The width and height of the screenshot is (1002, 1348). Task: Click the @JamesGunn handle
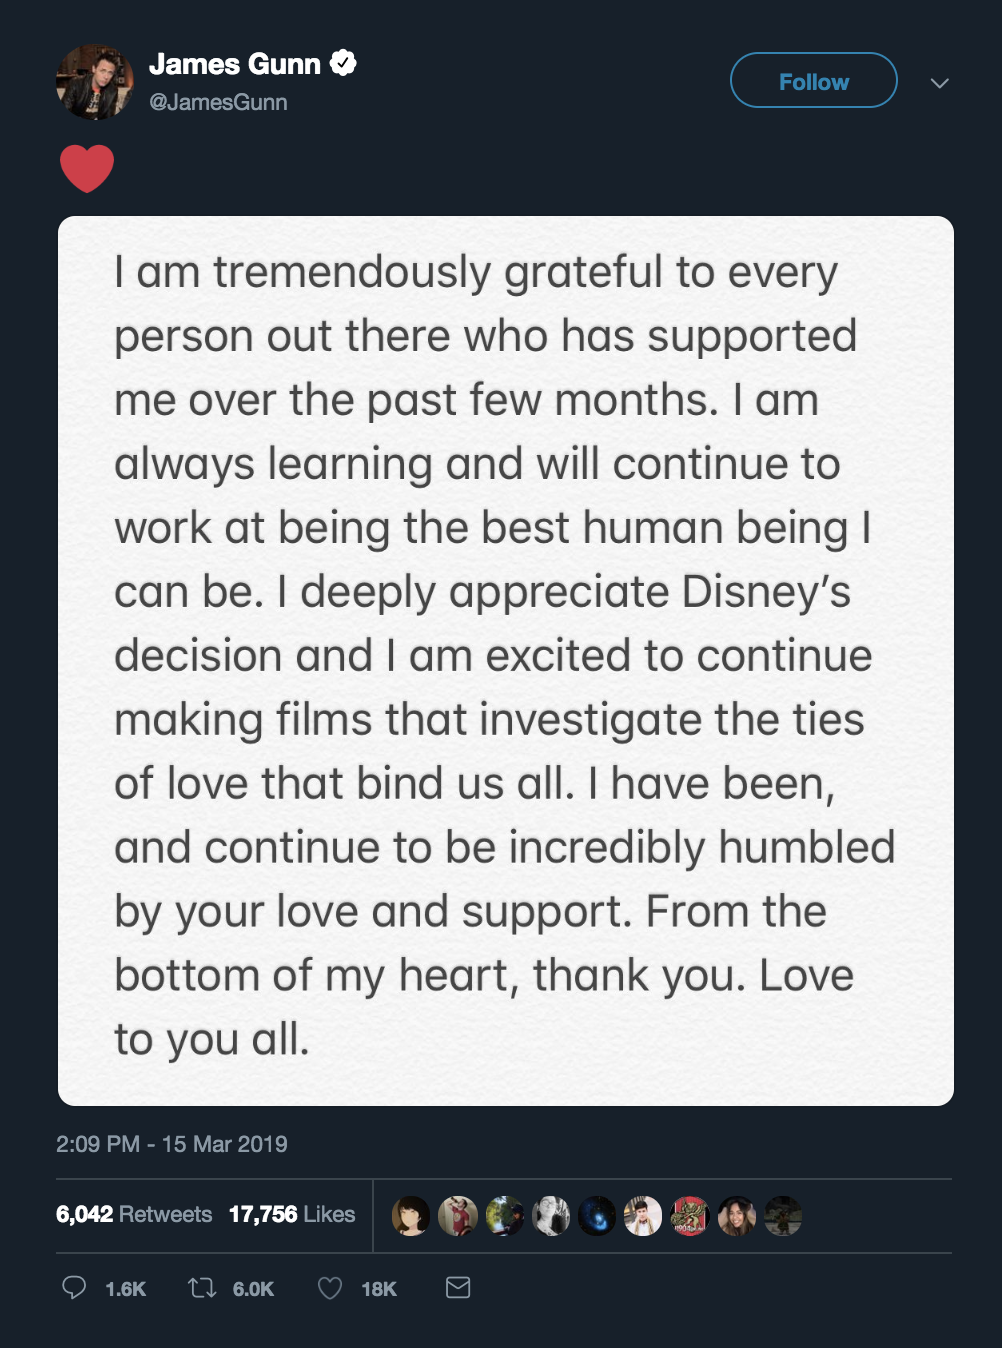(218, 102)
